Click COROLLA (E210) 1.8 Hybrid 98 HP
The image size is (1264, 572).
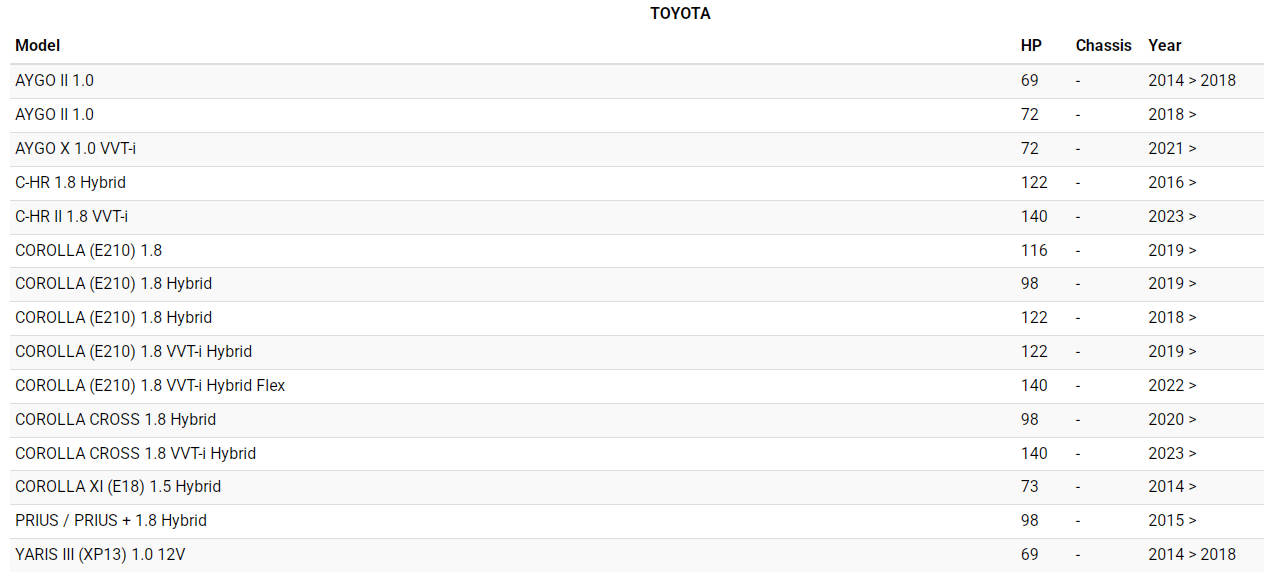tap(637, 284)
